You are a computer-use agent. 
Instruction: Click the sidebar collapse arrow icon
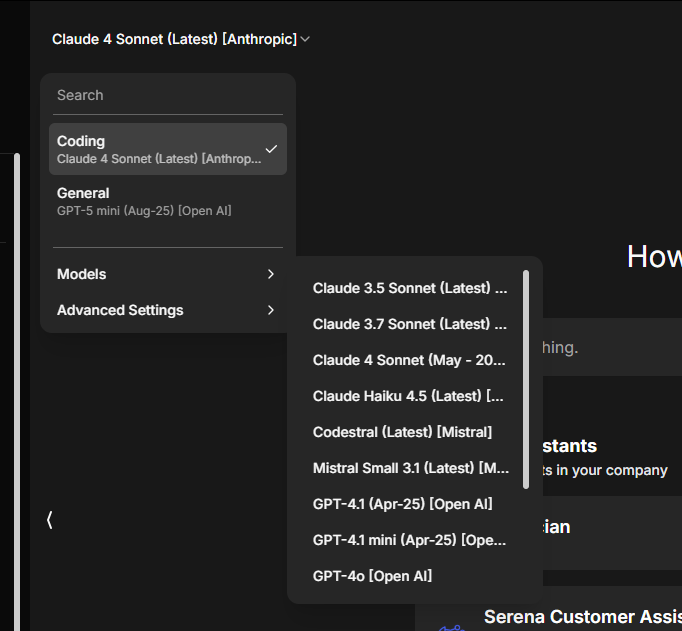[x=49, y=520]
